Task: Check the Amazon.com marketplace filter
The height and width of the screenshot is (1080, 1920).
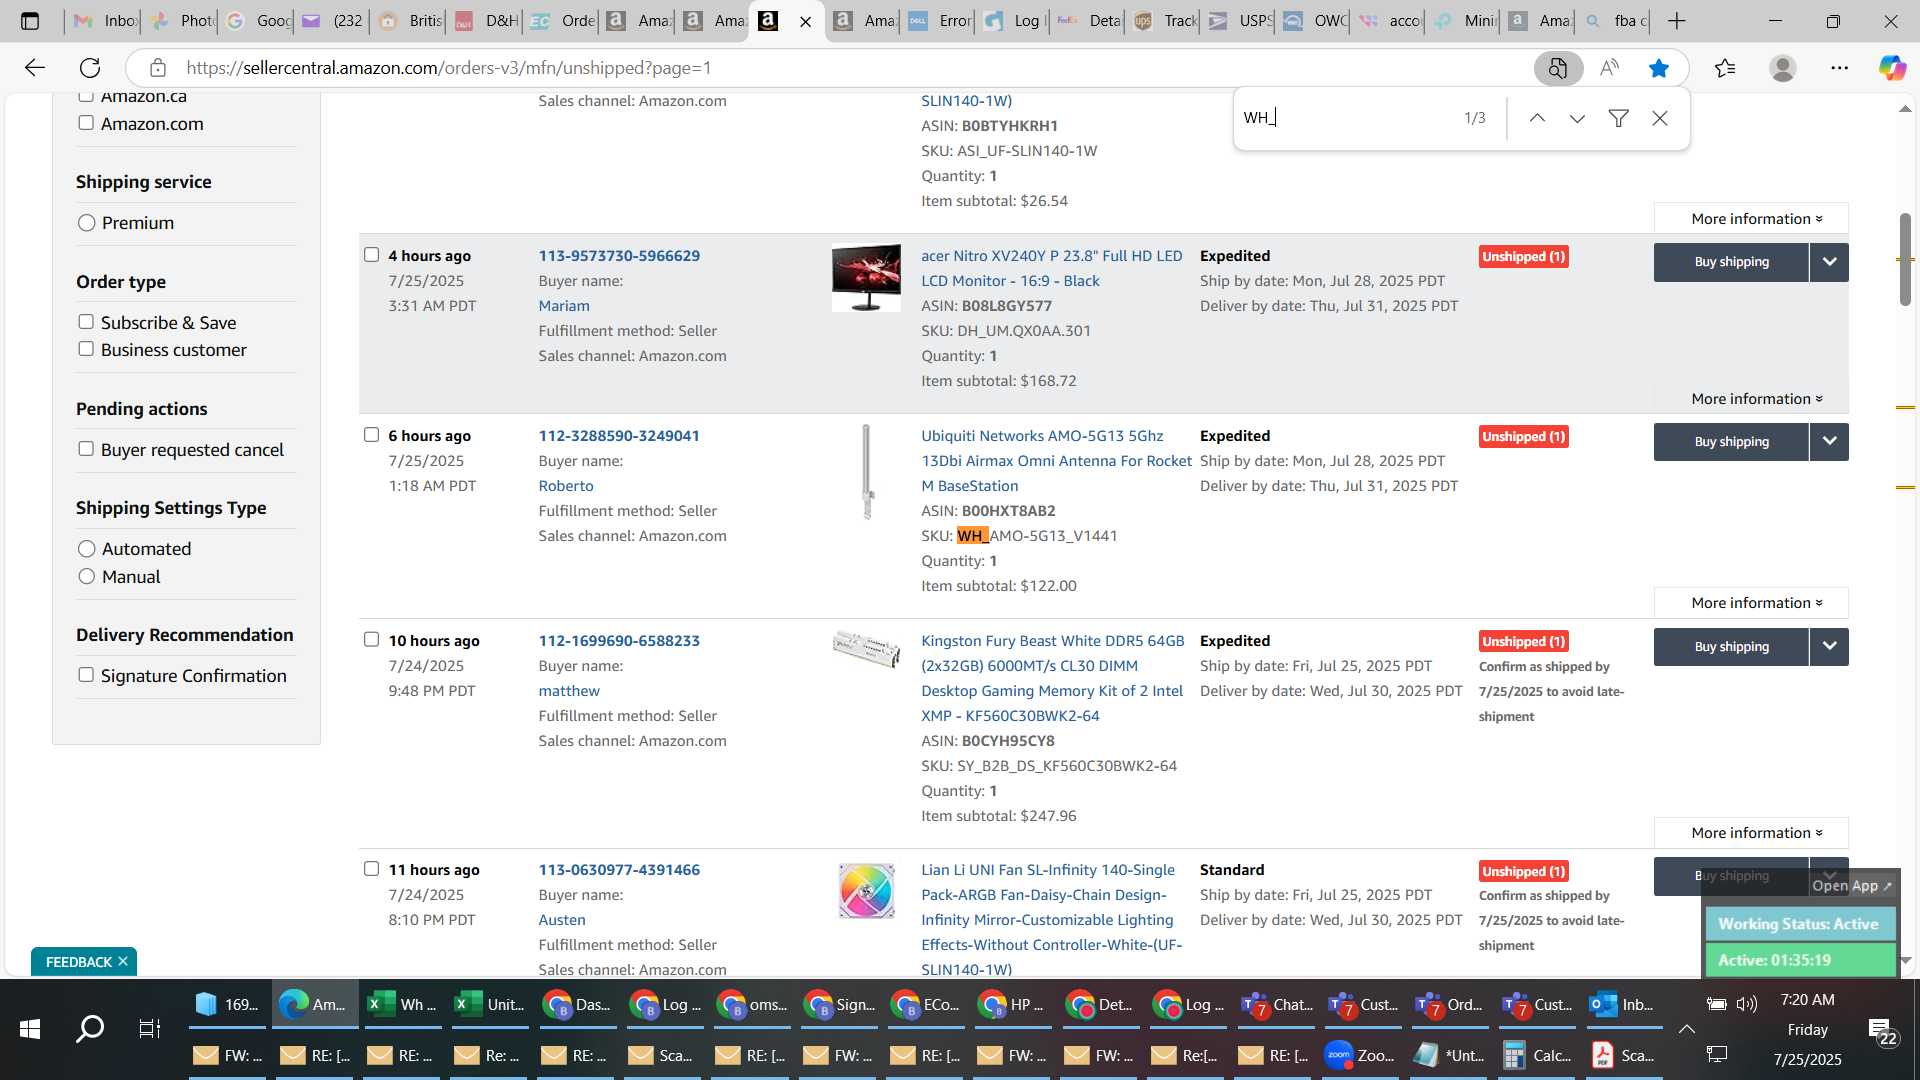Action: (x=86, y=123)
